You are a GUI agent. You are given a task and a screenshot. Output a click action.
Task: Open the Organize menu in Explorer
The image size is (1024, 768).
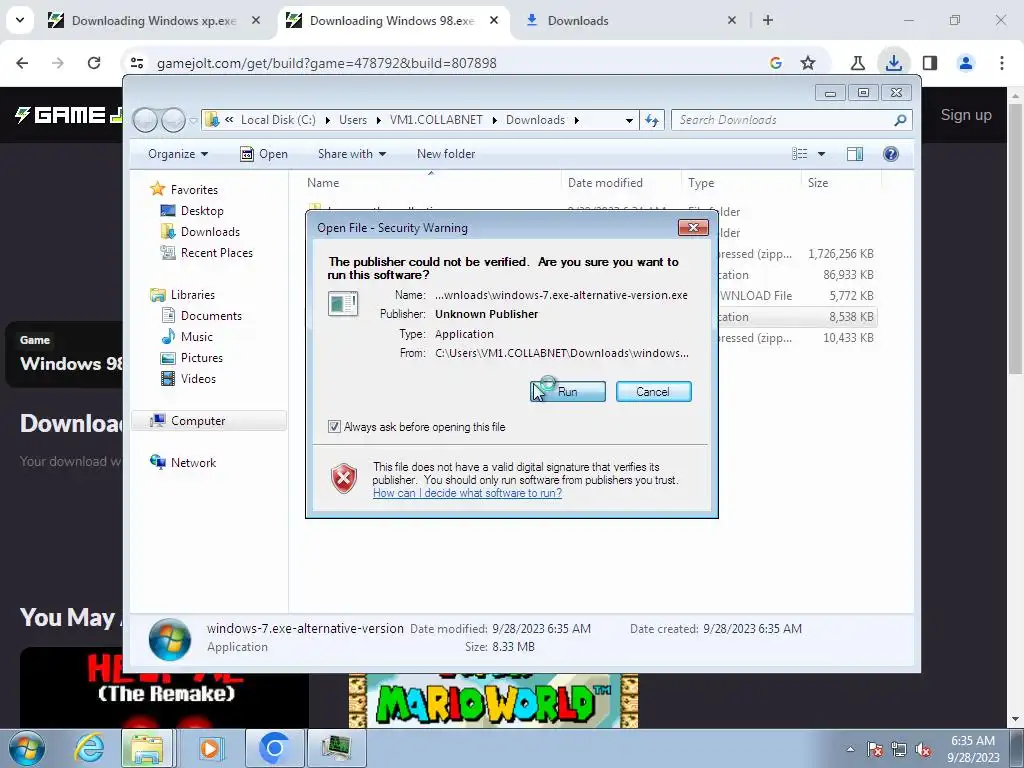pos(178,153)
